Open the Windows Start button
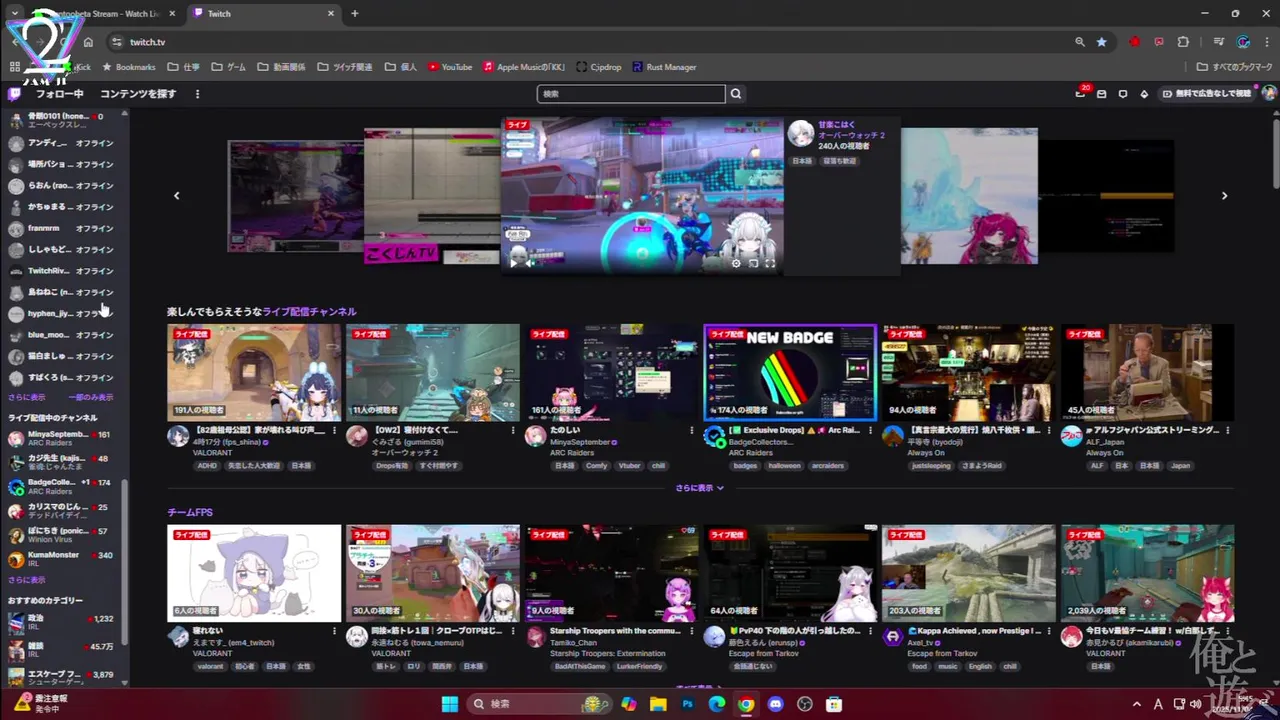Viewport: 1280px width, 720px height. [450, 704]
